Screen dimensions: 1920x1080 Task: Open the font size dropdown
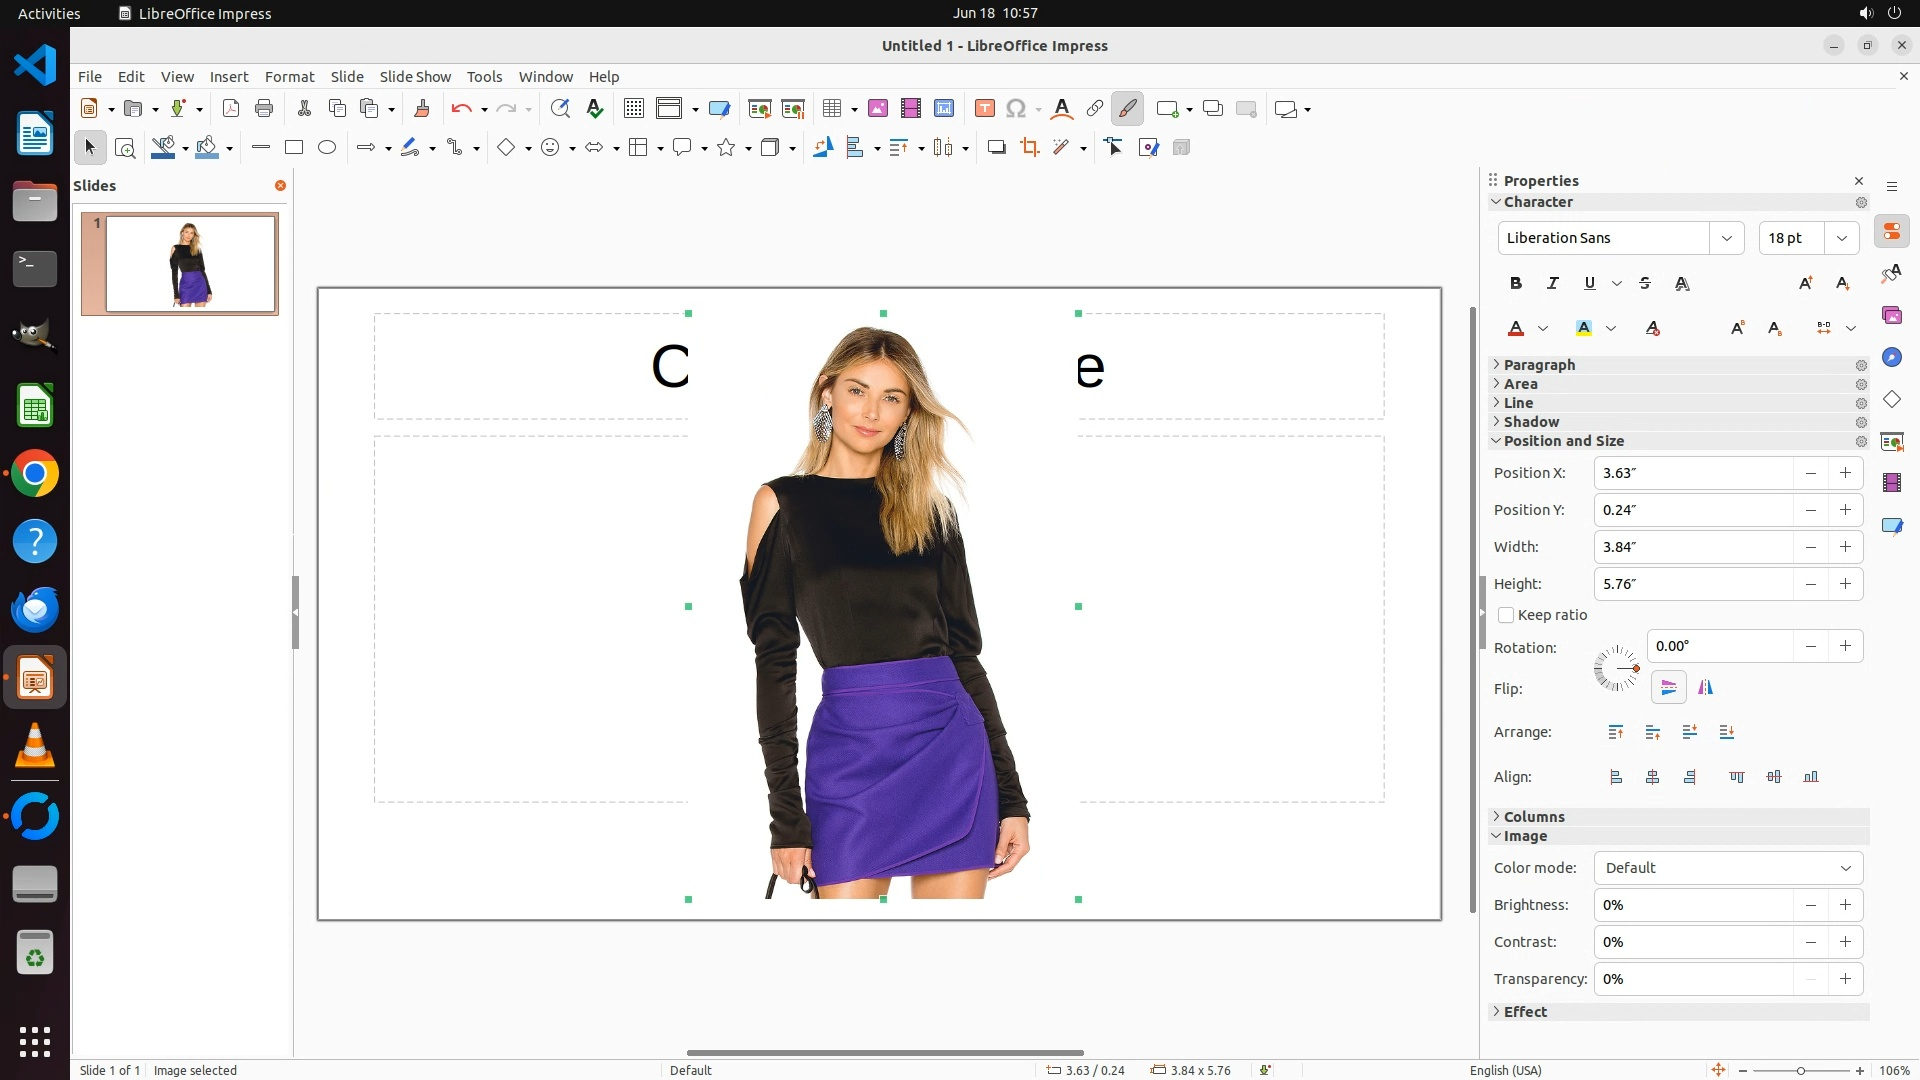[x=1841, y=238]
